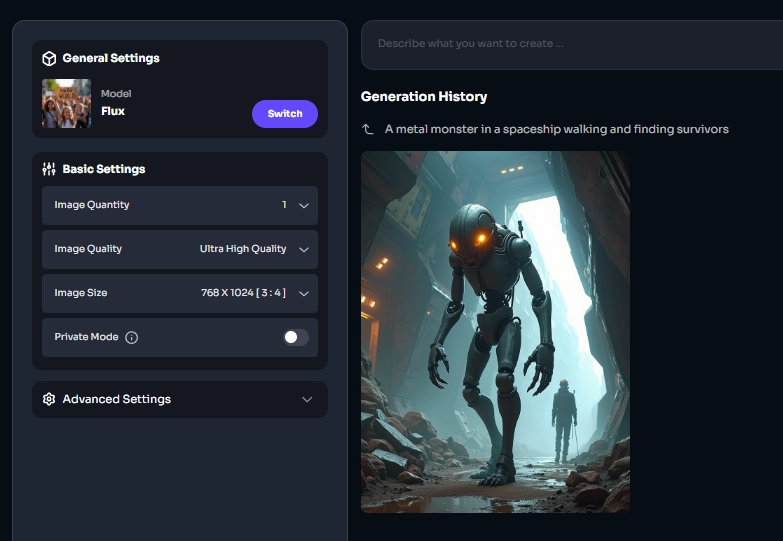
Task: Click the metal monster prompt text
Action: click(x=556, y=129)
